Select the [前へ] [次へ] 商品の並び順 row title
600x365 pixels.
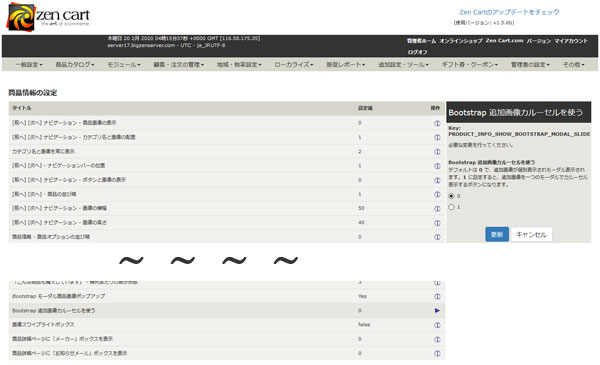coord(44,194)
